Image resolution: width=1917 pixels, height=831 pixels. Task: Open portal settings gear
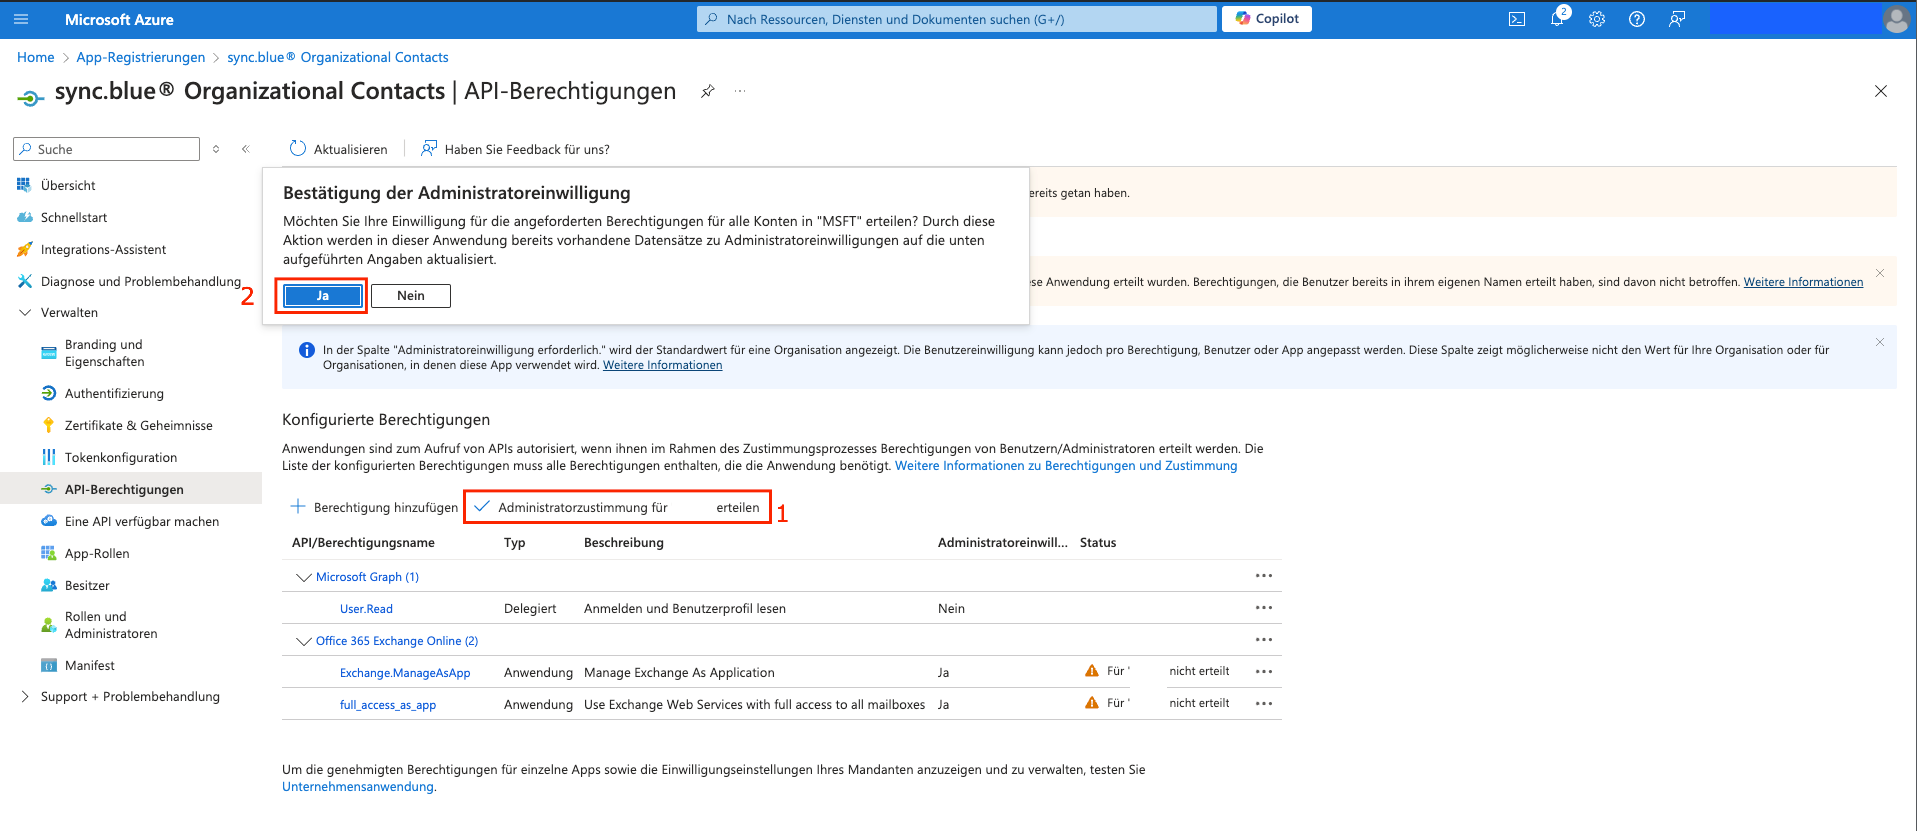pos(1597,19)
